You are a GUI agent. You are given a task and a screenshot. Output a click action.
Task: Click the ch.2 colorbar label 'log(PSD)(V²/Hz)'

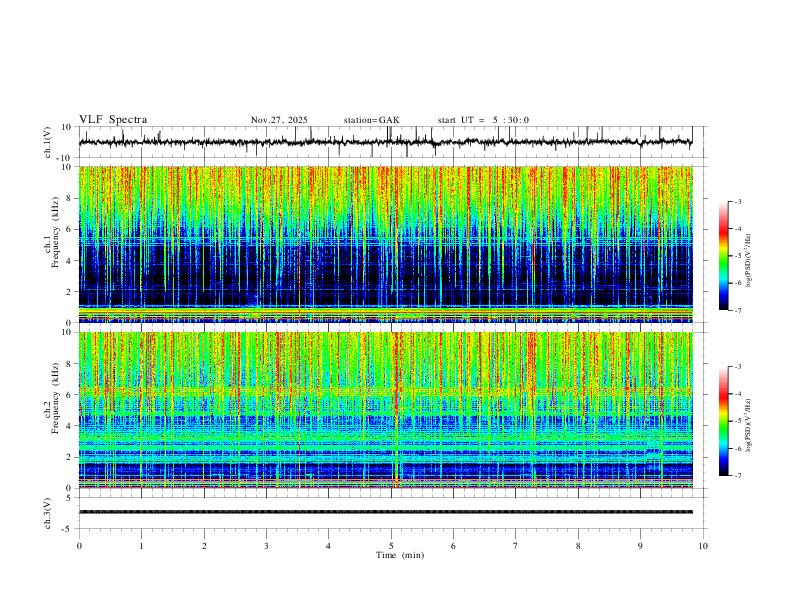pyautogui.click(x=749, y=426)
